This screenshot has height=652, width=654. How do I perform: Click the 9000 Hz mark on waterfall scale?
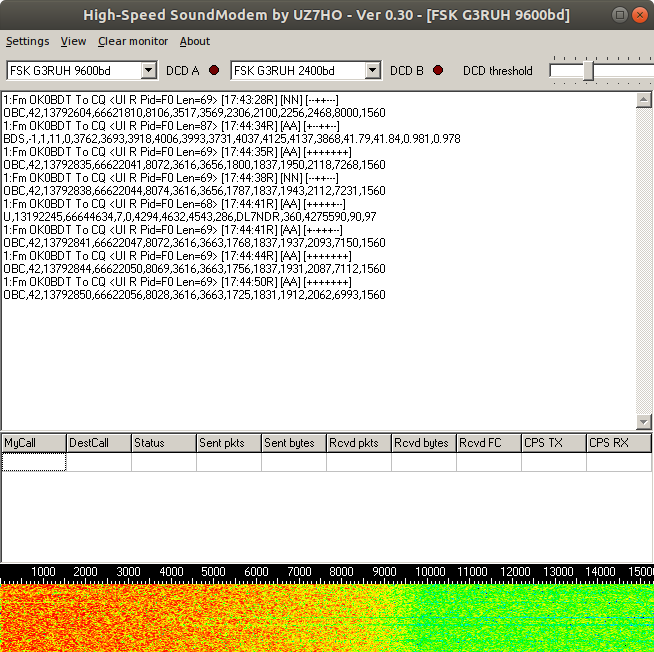pyautogui.click(x=384, y=571)
